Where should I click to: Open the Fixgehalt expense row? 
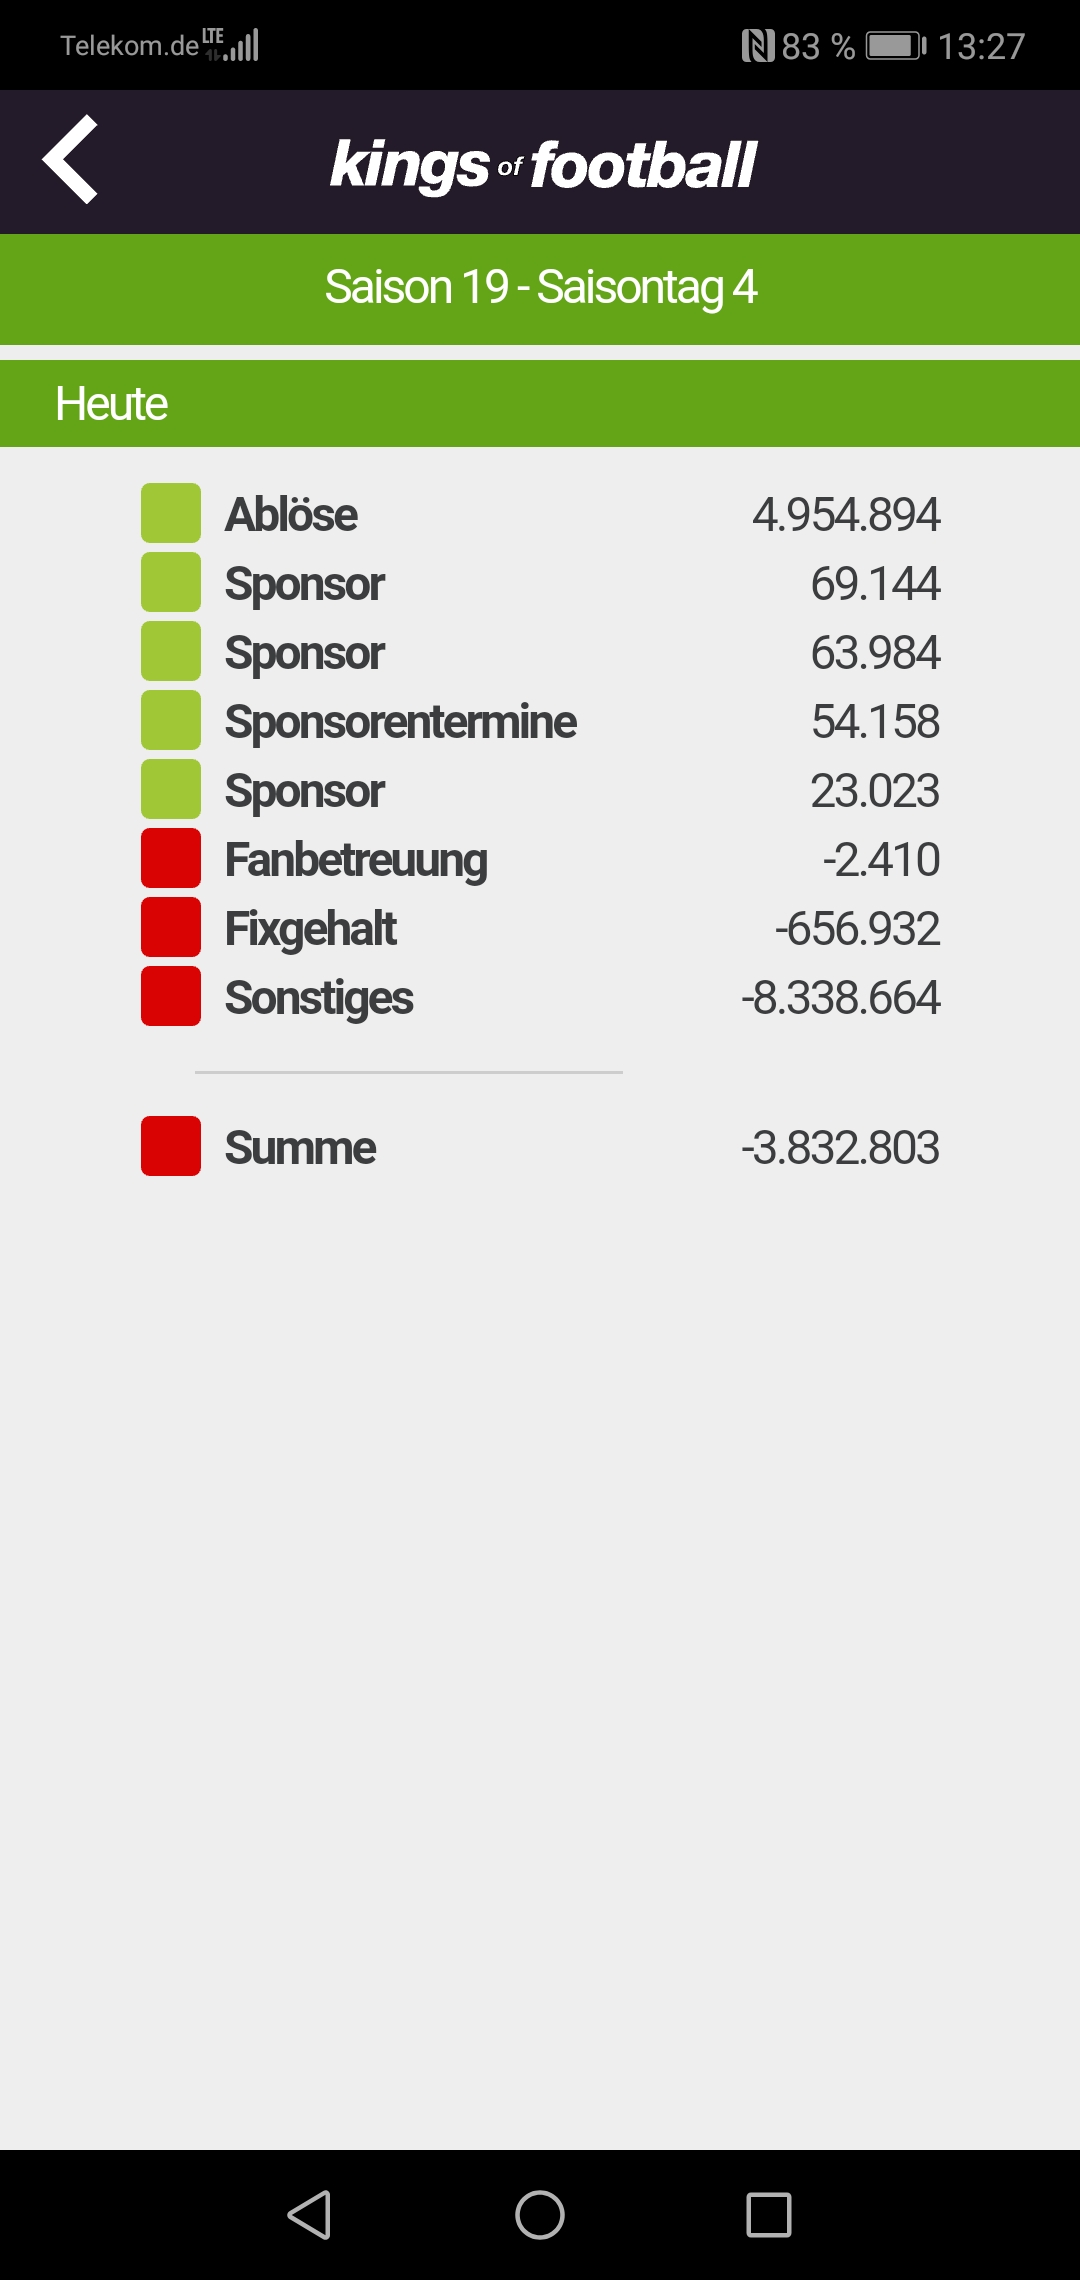540,928
